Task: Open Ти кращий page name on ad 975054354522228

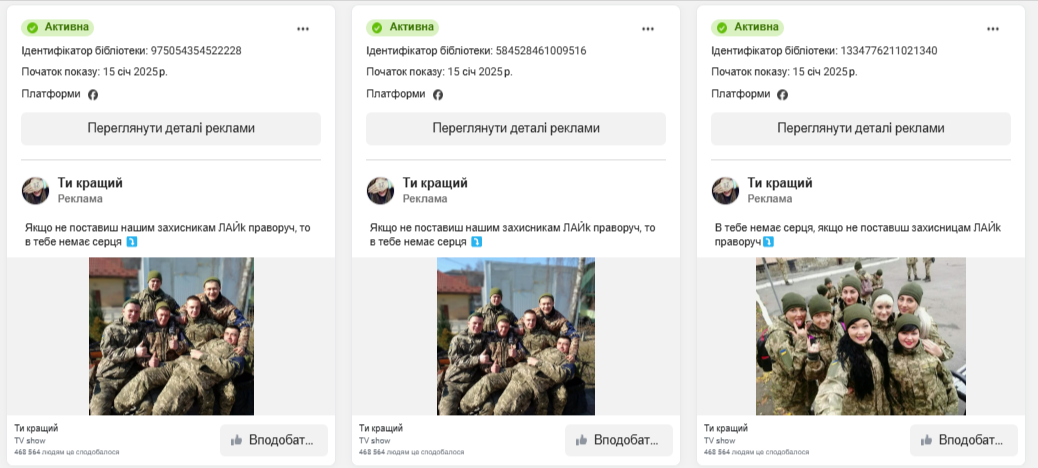Action: 90,183
